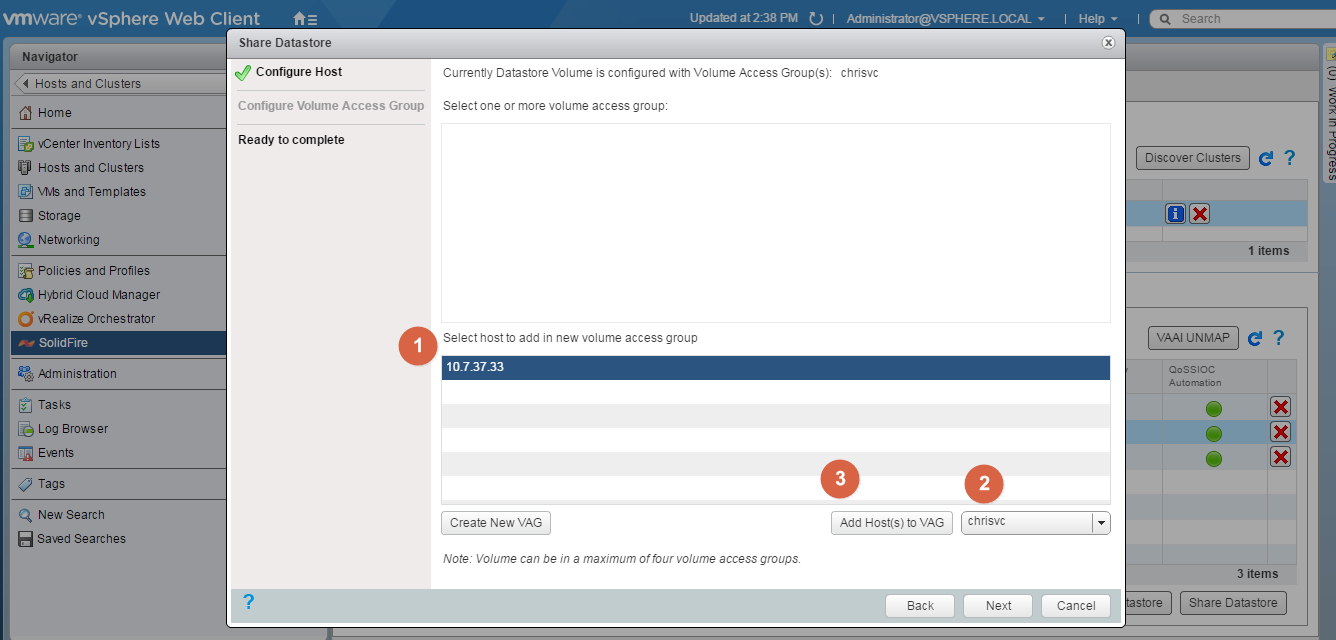Open New Search in the Navigator

(70, 515)
